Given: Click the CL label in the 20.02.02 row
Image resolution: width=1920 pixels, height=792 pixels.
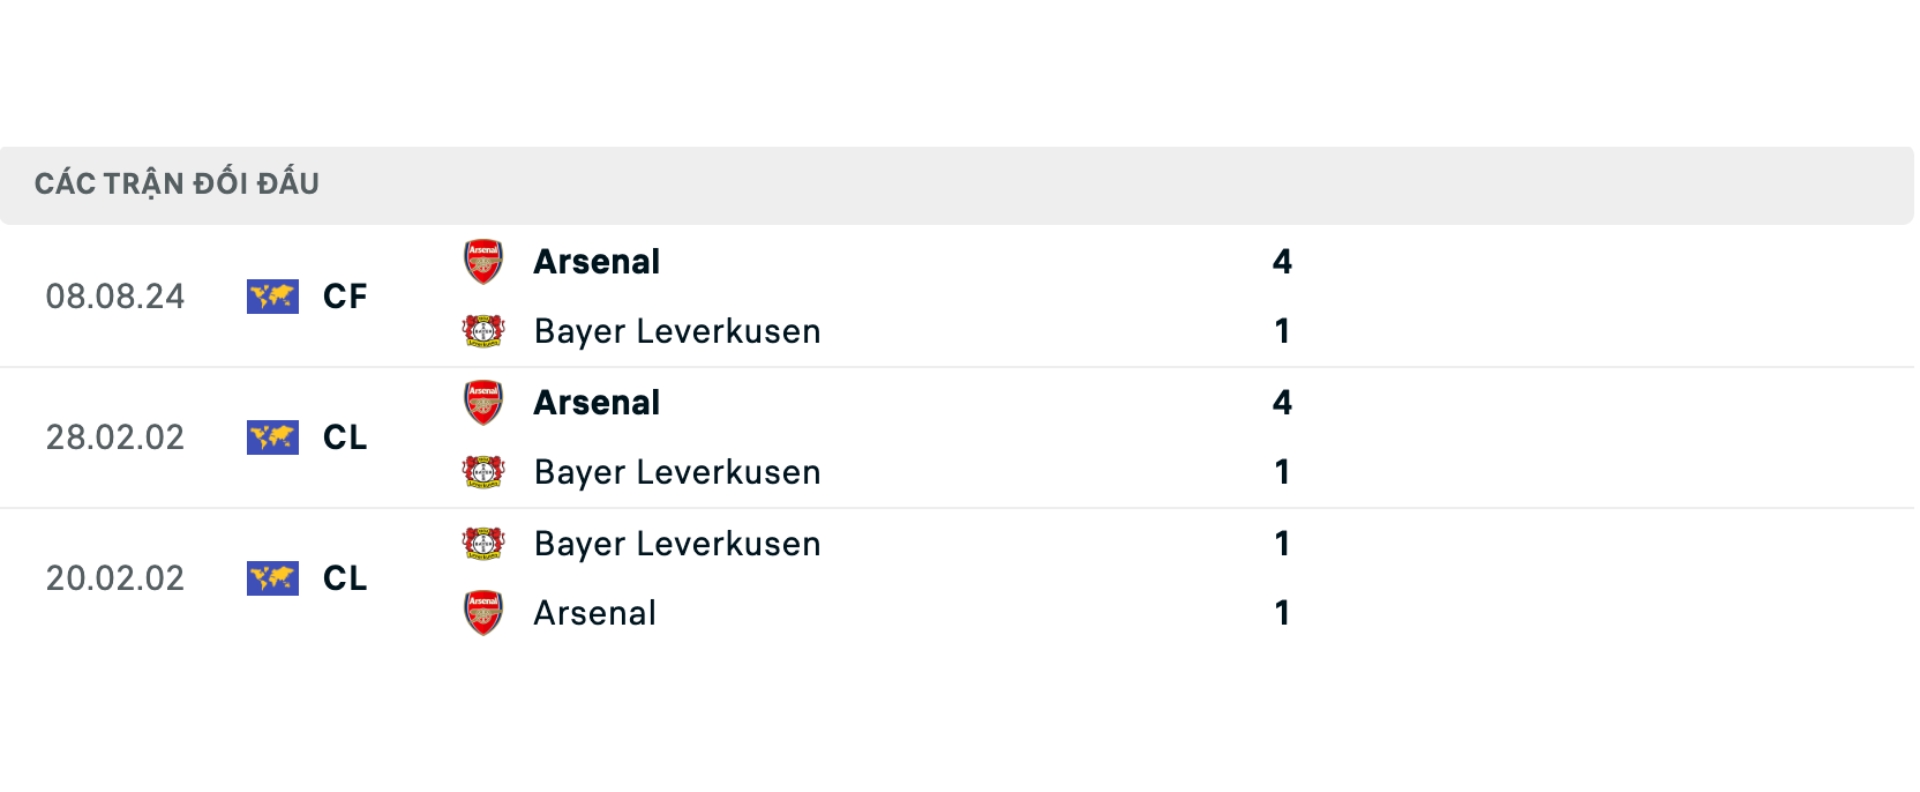Looking at the screenshot, I should (344, 578).
